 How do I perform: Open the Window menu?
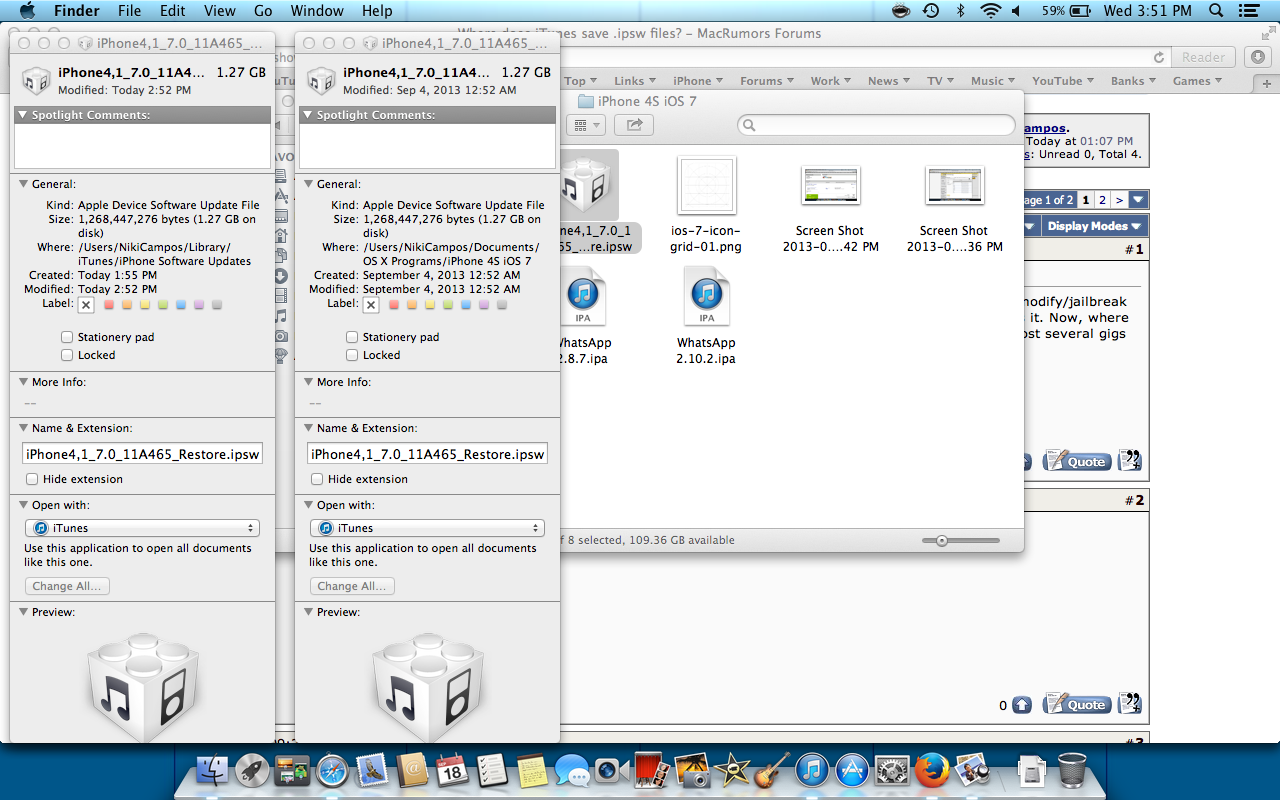[x=316, y=11]
